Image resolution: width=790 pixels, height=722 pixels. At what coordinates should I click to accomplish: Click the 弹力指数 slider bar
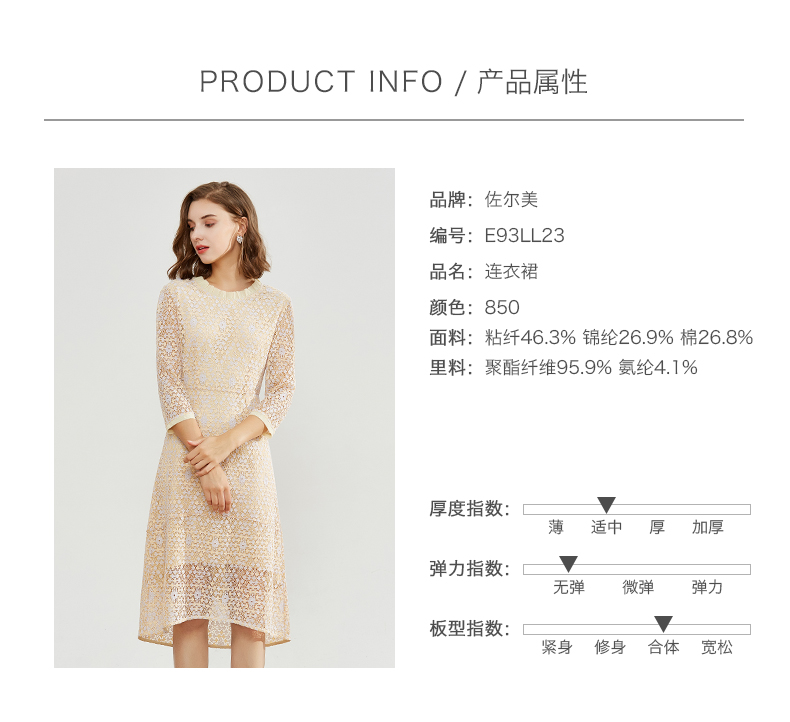tap(637, 569)
